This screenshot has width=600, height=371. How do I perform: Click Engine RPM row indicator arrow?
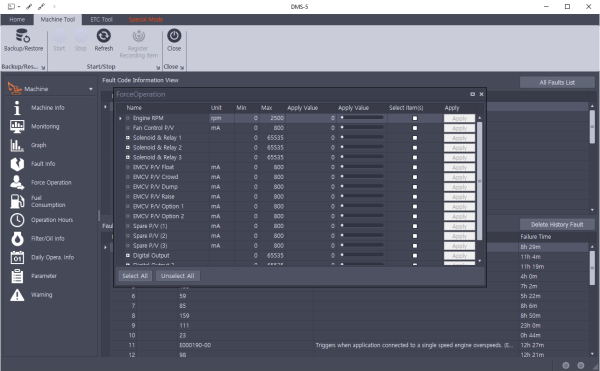120,119
